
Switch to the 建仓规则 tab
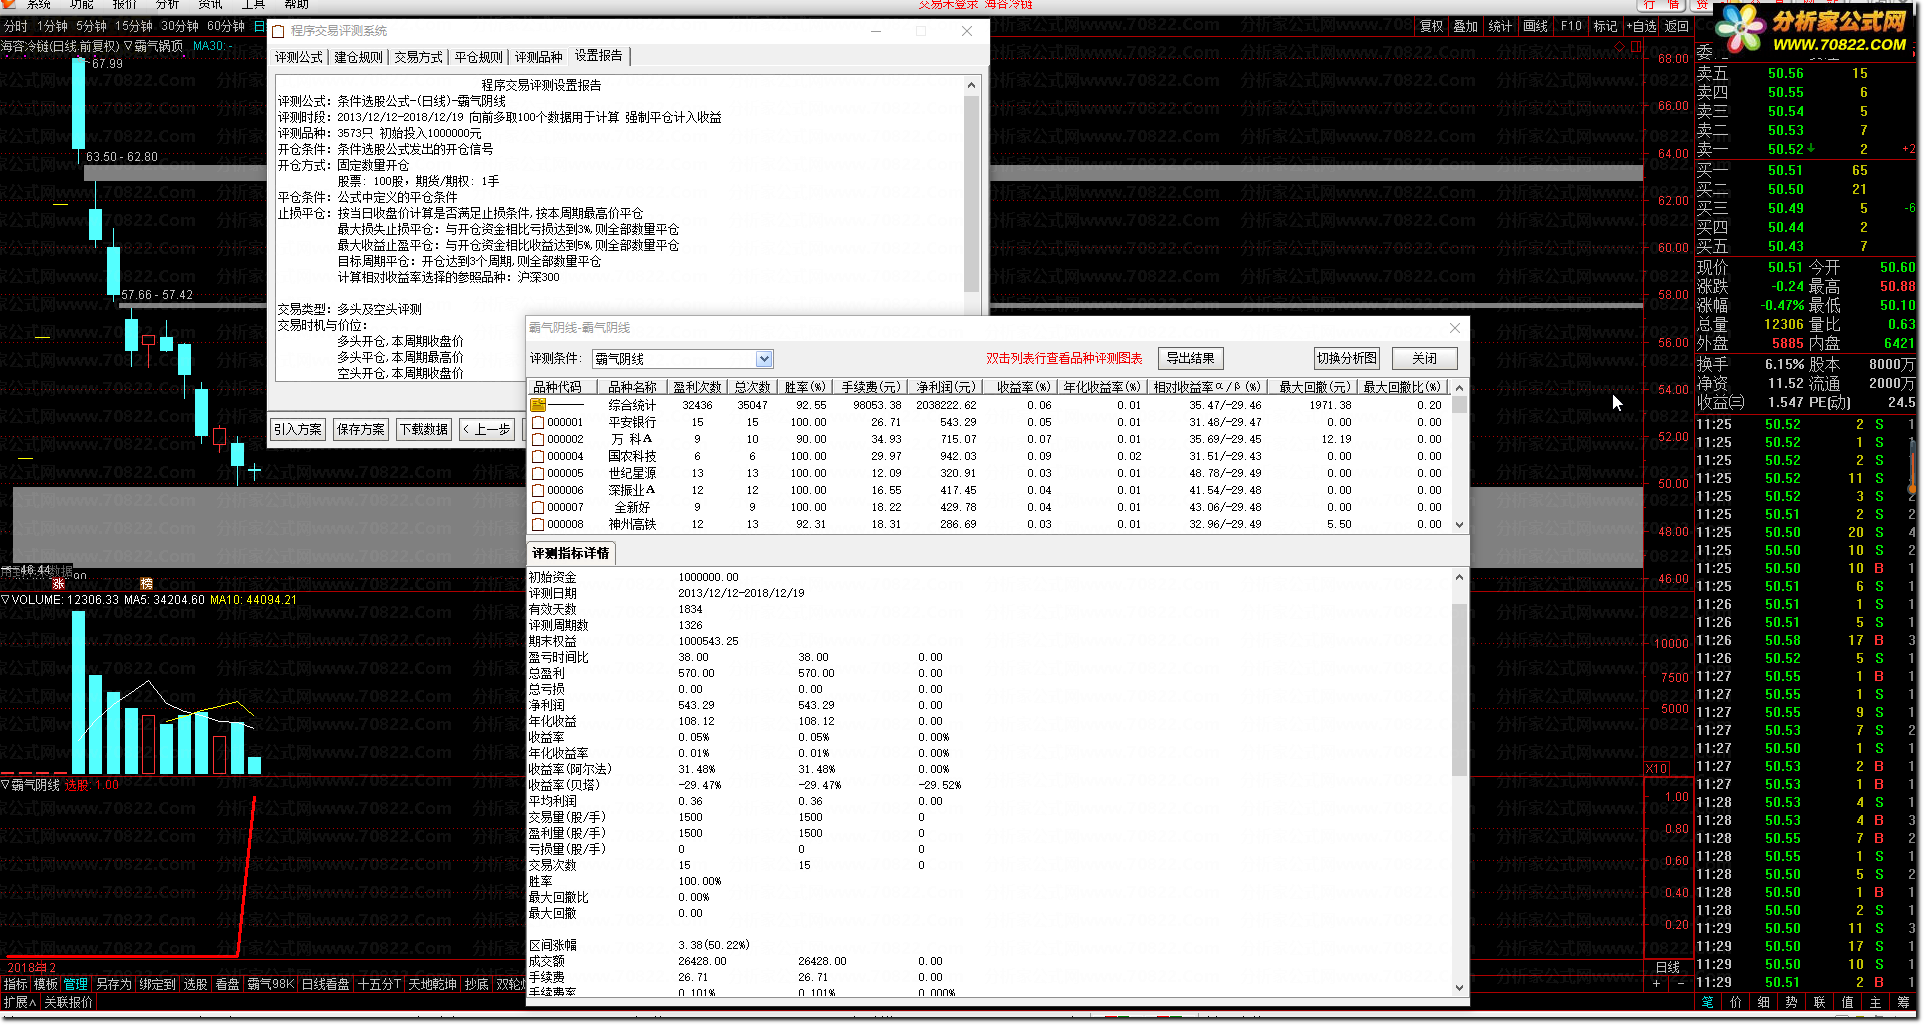pos(358,58)
